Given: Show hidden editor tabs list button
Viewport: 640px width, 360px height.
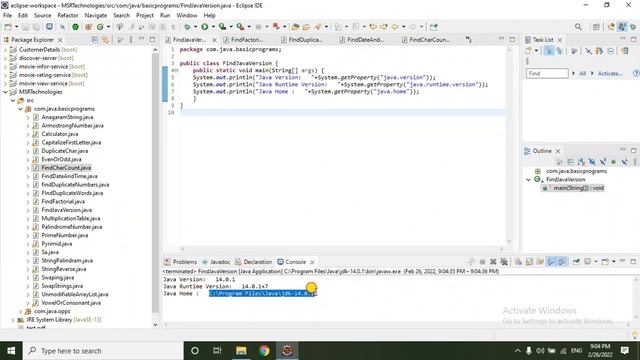Looking at the screenshot, I should click(469, 40).
